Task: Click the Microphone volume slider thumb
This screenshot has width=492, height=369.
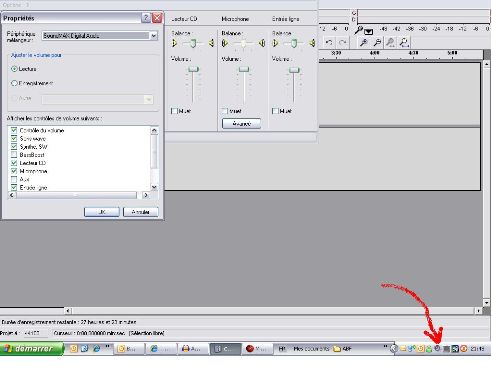Action: 244,69
